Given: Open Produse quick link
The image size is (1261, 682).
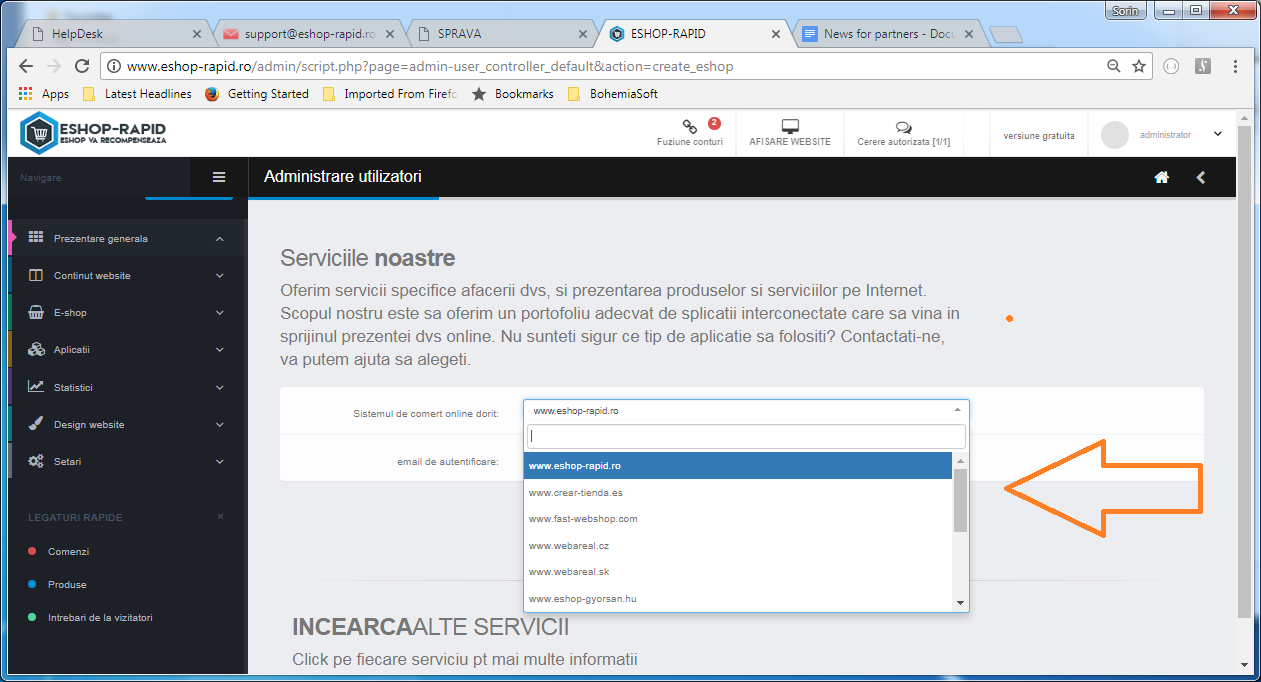Looking at the screenshot, I should pyautogui.click(x=67, y=584).
